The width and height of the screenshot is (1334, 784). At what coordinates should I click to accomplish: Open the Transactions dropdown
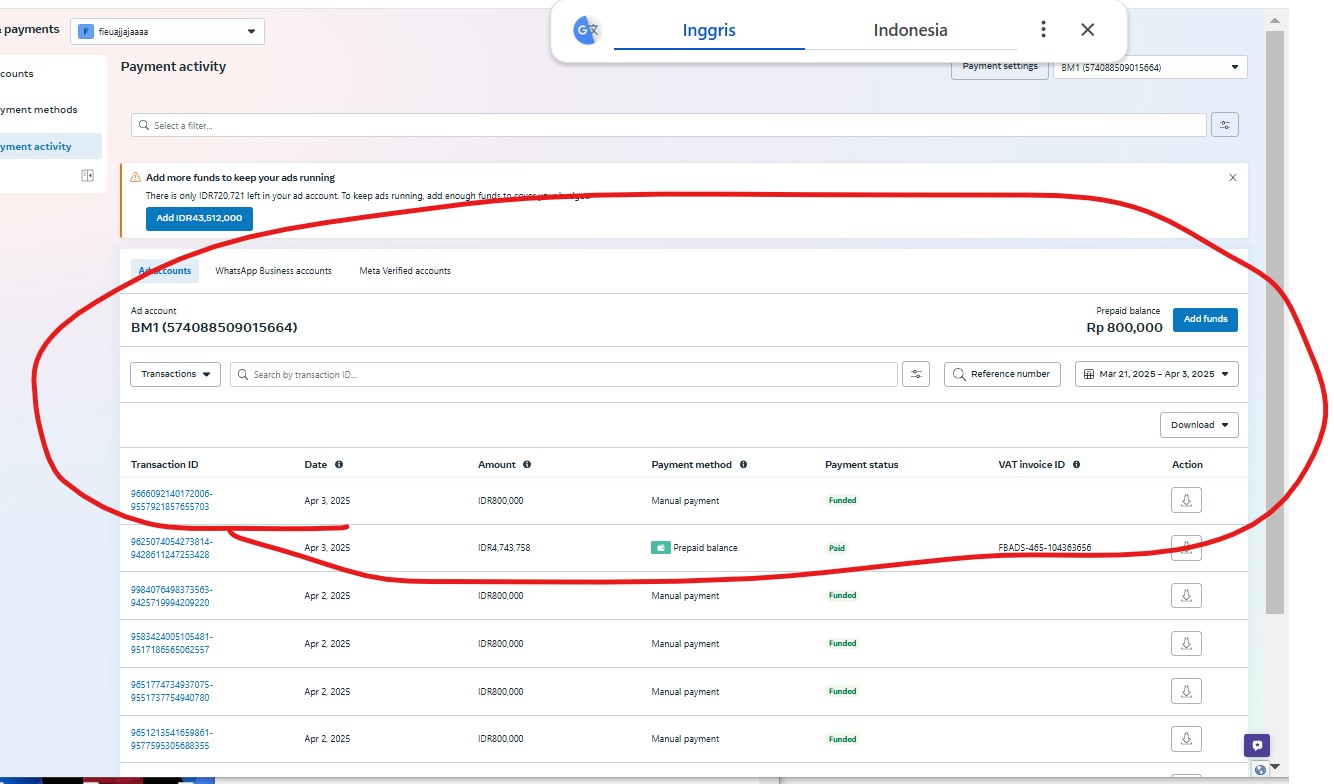click(x=175, y=374)
